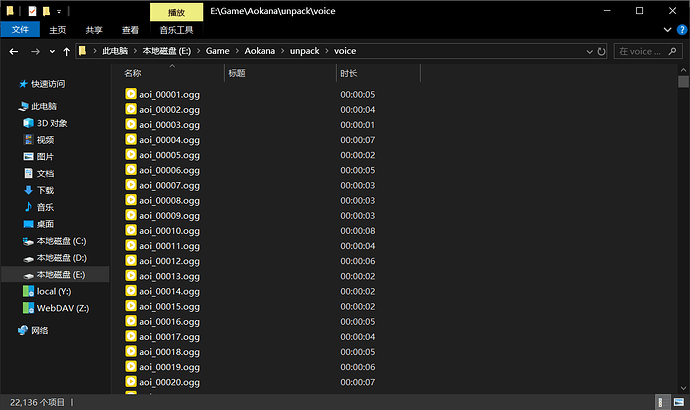The image size is (690, 410).
Task: Sort files by 时长 (Duration) column header
Action: [349, 73]
